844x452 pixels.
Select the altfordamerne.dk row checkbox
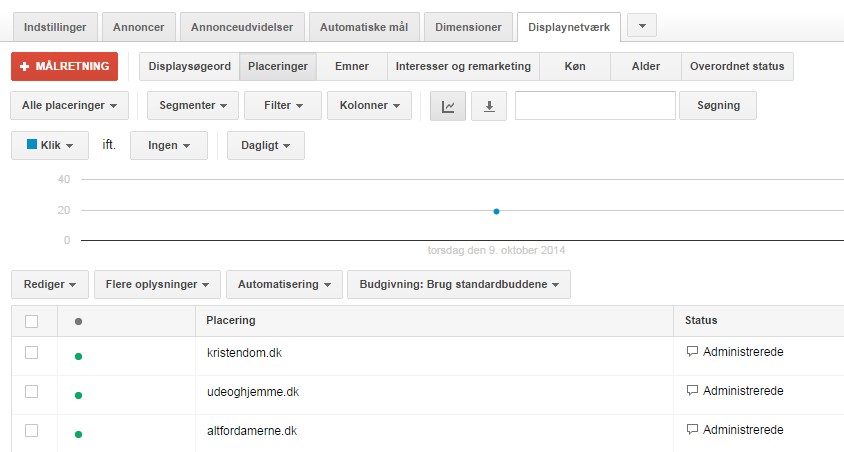pyautogui.click(x=32, y=430)
